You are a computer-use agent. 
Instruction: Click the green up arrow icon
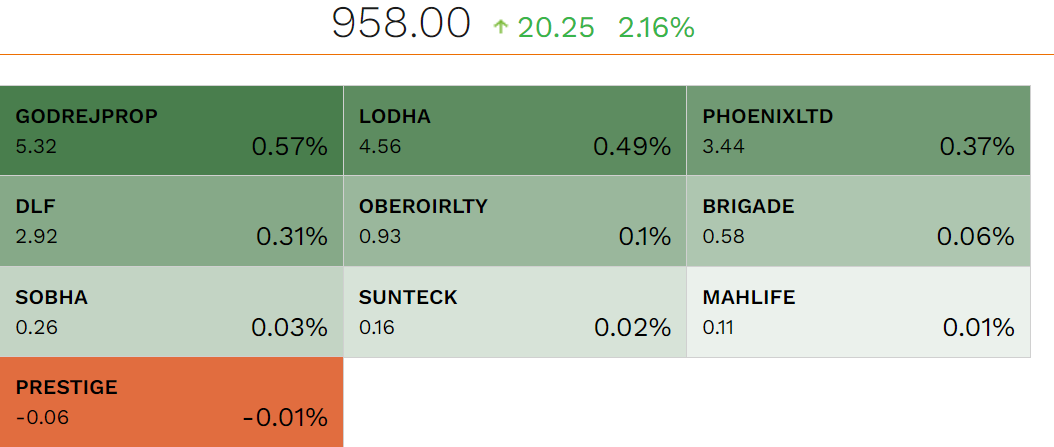point(501,28)
